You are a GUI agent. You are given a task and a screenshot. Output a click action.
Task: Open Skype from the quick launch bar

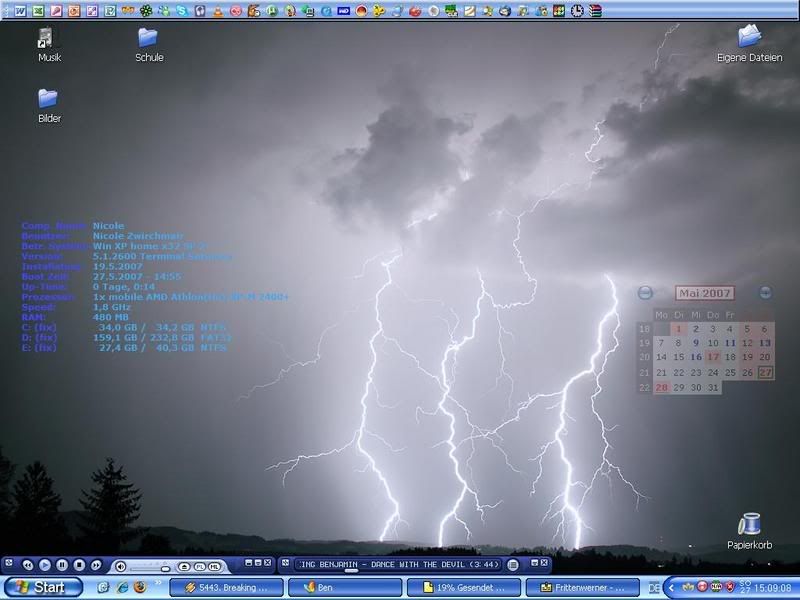click(181, 11)
